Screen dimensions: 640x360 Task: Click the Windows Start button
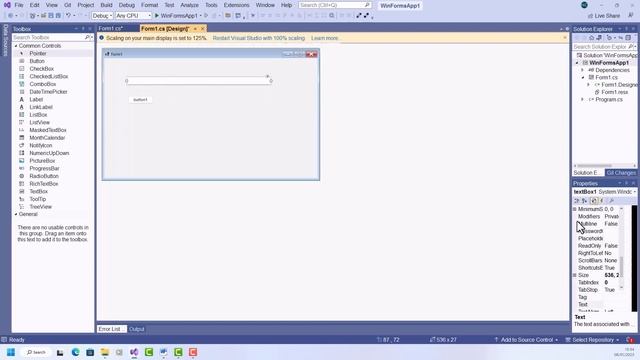pos(11,352)
